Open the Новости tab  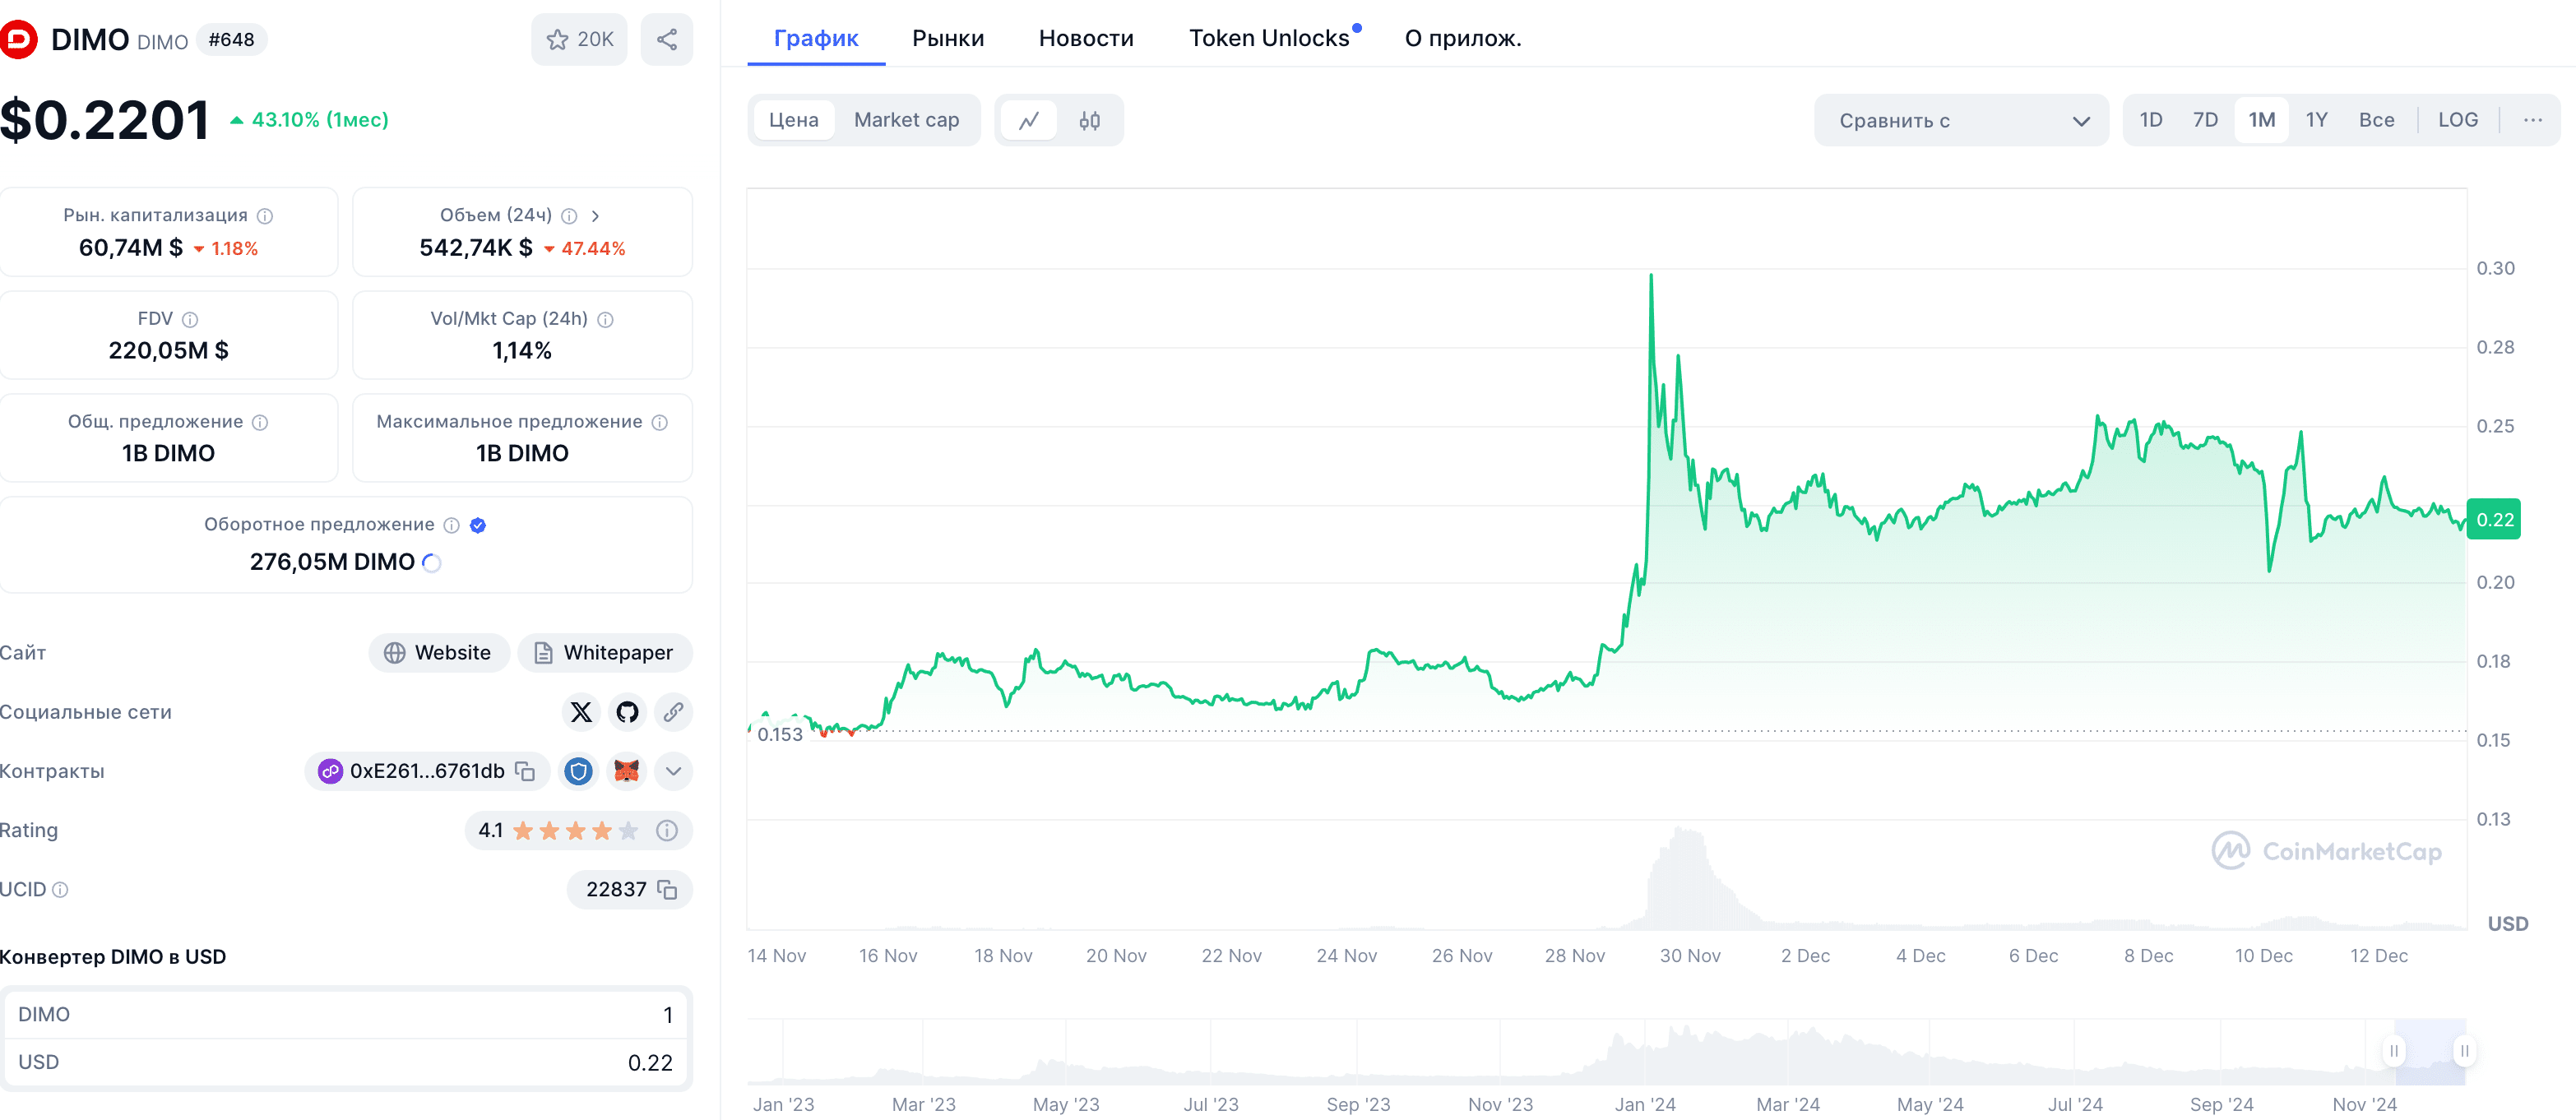[1086, 38]
